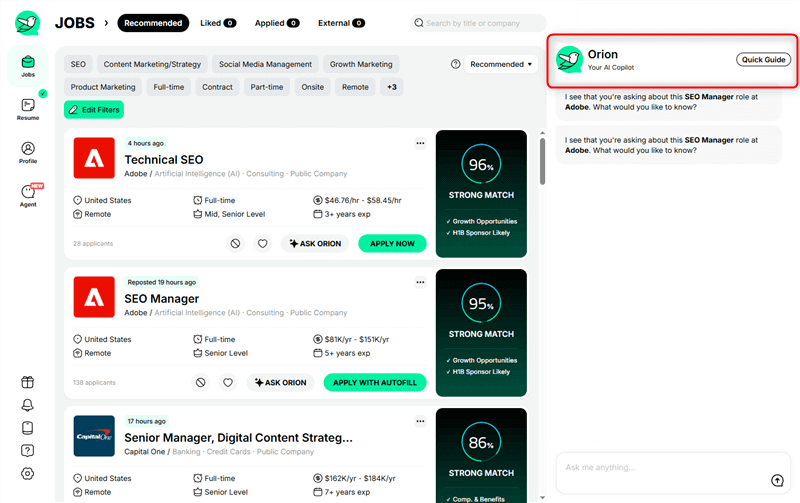The width and height of the screenshot is (800, 503).
Task: Toggle the Part-time filter chip
Action: click(267, 87)
